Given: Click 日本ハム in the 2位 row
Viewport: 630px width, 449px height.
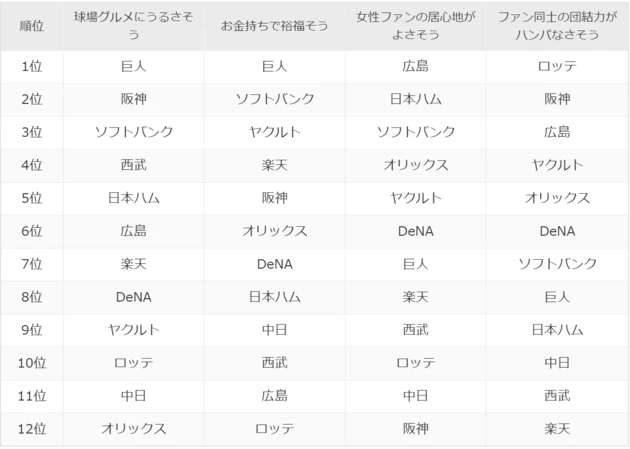Looking at the screenshot, I should click(x=415, y=100).
